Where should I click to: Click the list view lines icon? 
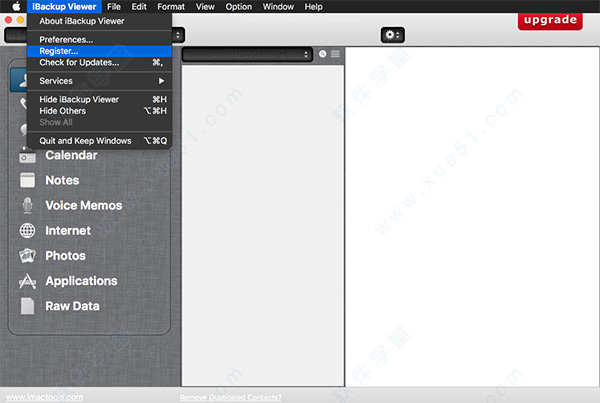tap(335, 54)
